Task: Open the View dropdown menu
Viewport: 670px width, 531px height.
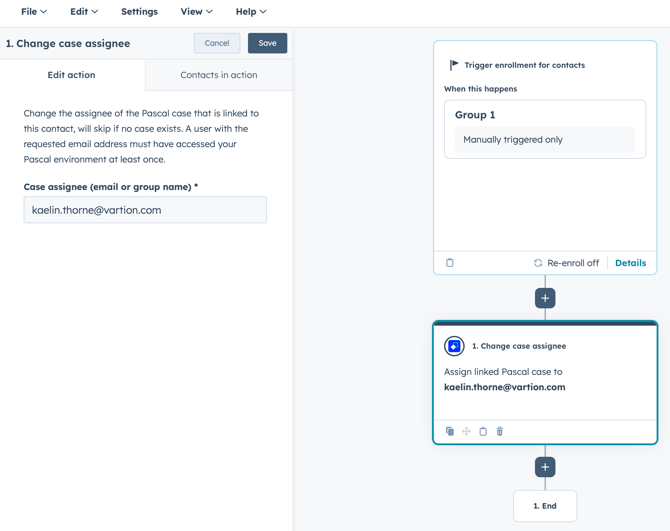Action: [x=196, y=12]
